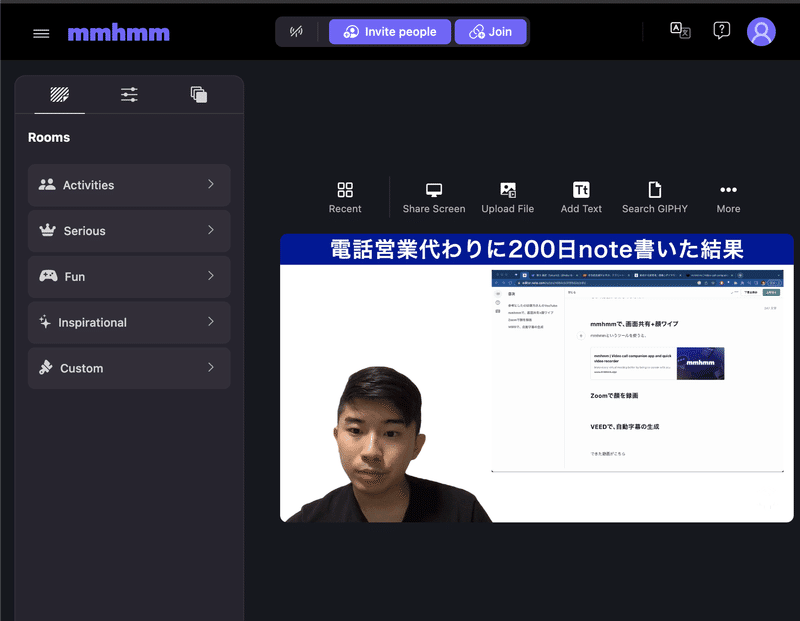Expand the Fun rooms category
This screenshot has width=800, height=621.
pos(128,276)
